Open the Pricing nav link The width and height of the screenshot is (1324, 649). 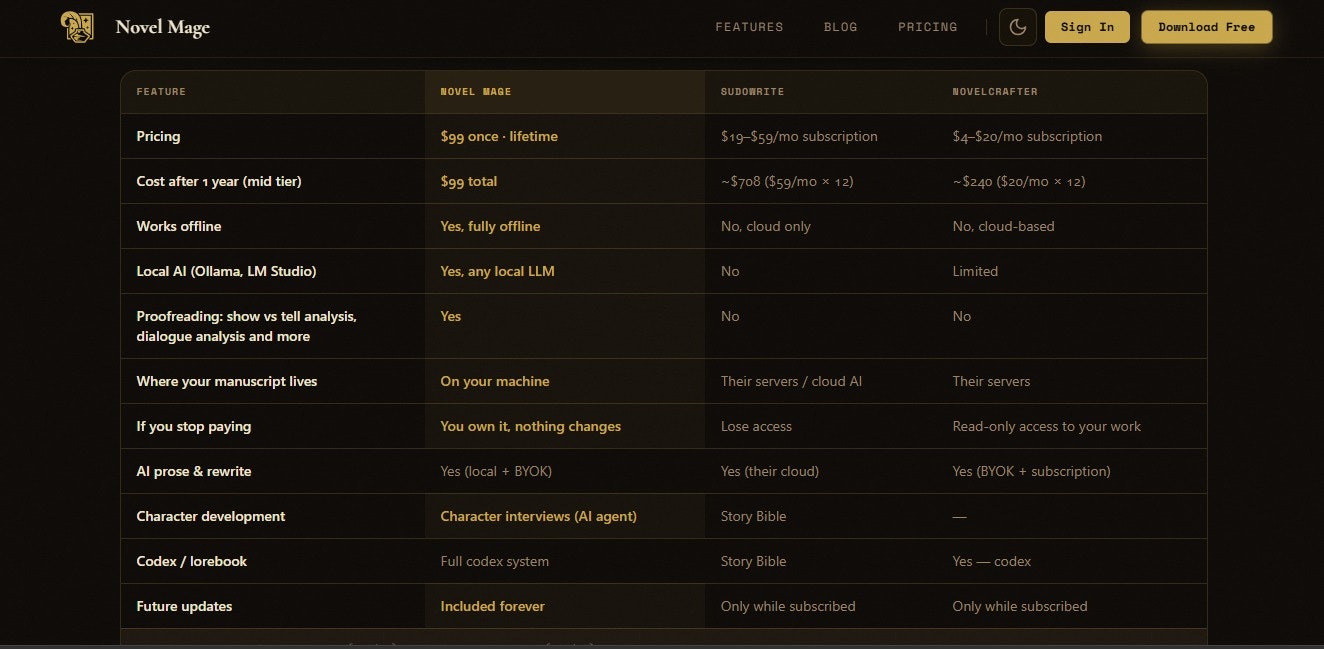click(927, 27)
